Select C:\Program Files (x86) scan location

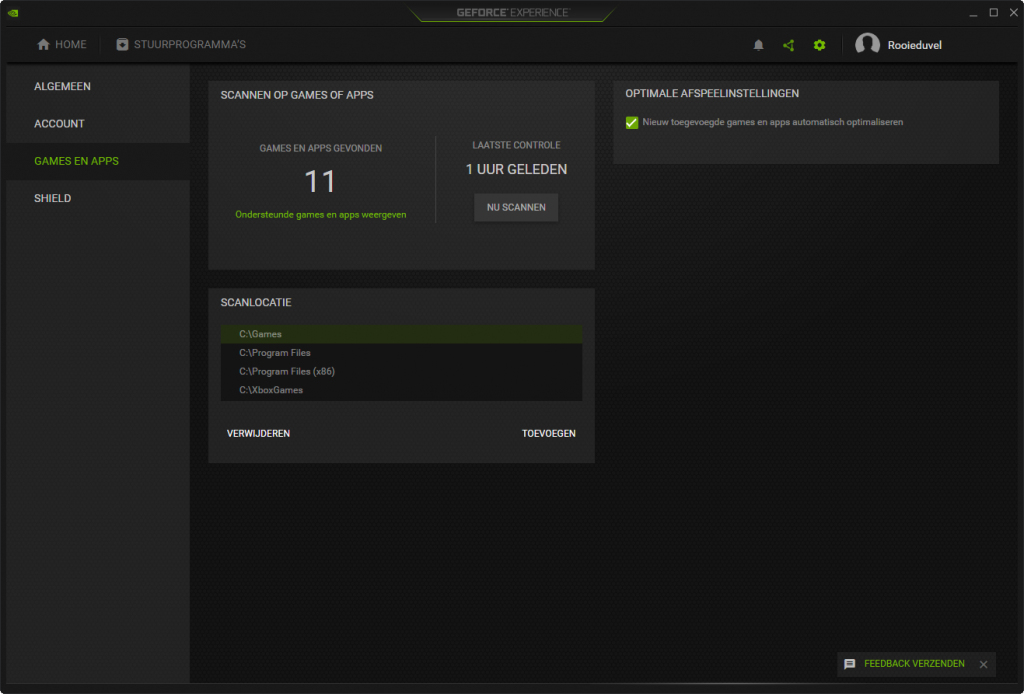click(401, 371)
